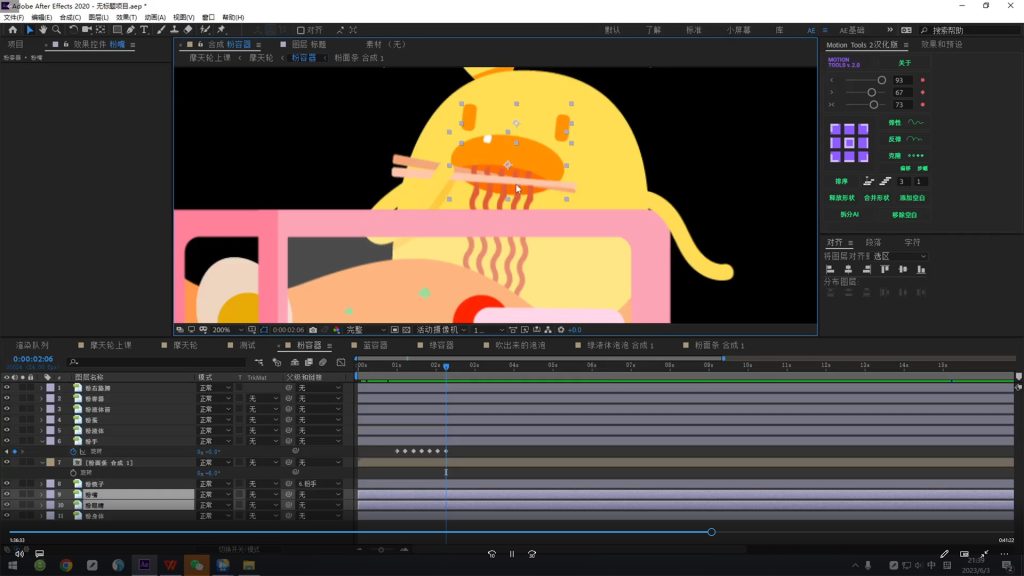Open blend mode dropdown for layer 1
Image resolution: width=1024 pixels, height=576 pixels.
pyautogui.click(x=215, y=388)
